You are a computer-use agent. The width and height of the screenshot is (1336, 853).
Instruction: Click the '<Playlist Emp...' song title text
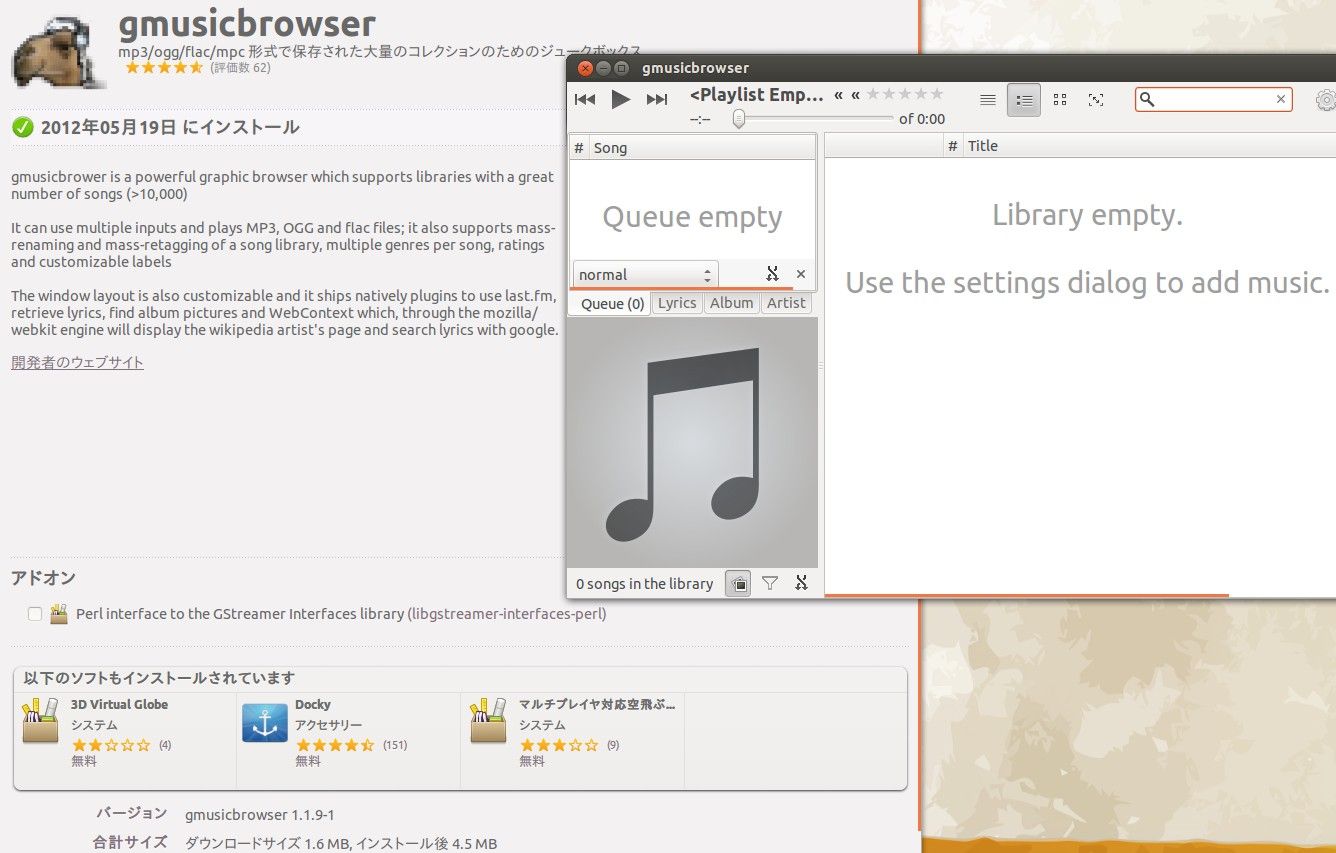757,95
